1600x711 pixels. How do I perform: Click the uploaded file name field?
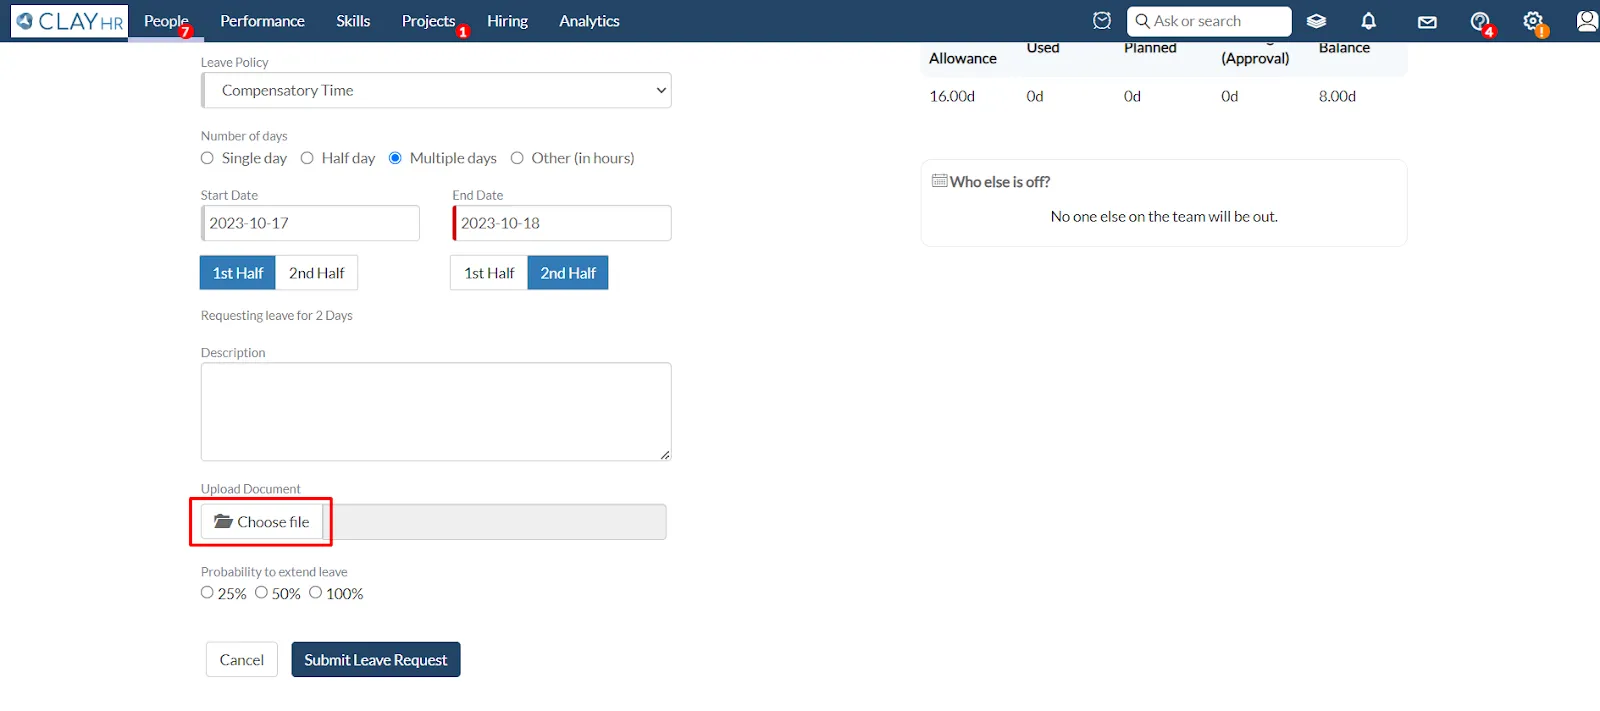tap(495, 522)
